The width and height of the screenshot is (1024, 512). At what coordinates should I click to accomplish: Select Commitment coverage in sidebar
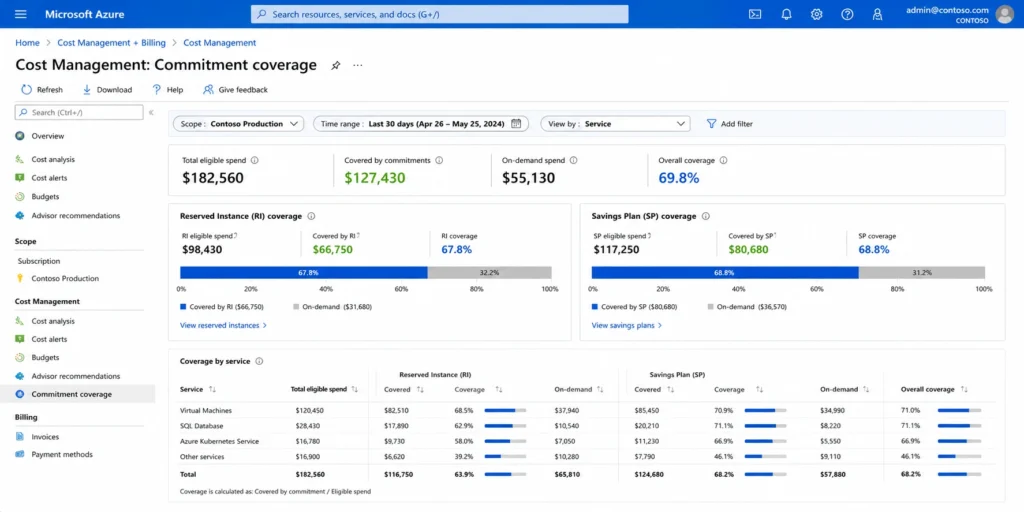coord(78,394)
